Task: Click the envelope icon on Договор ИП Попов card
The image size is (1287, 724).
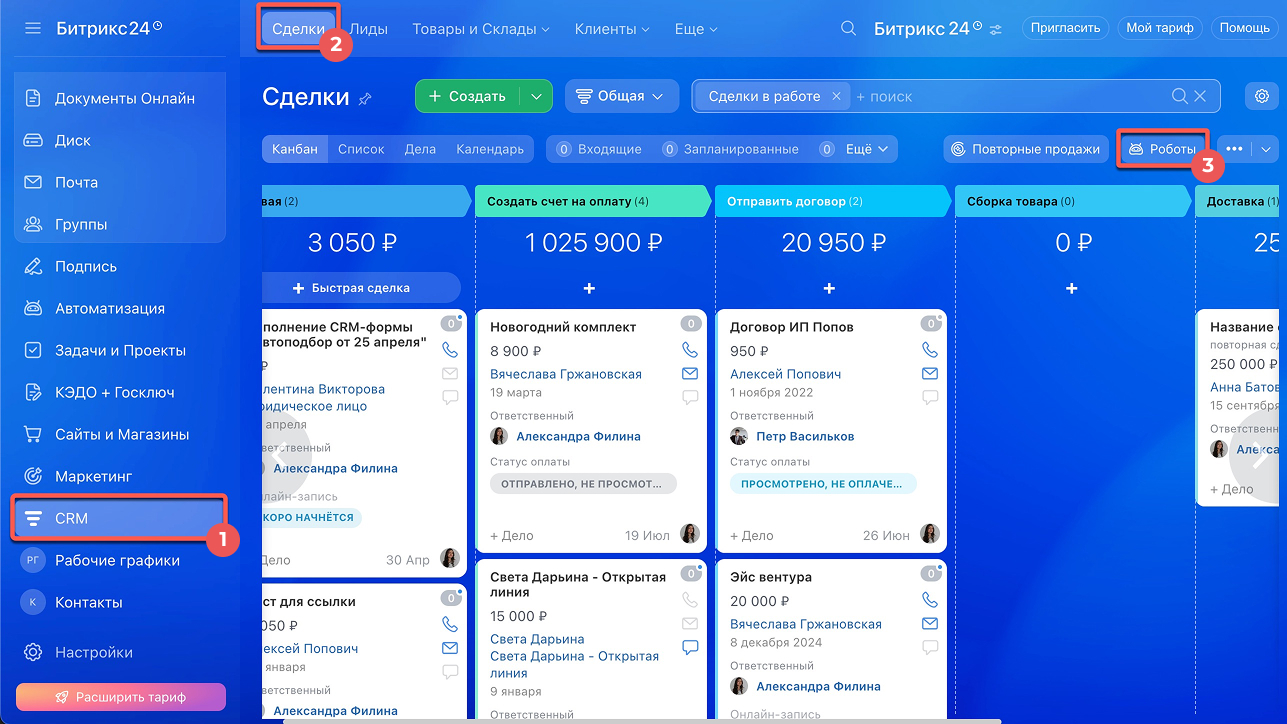Action: (930, 374)
